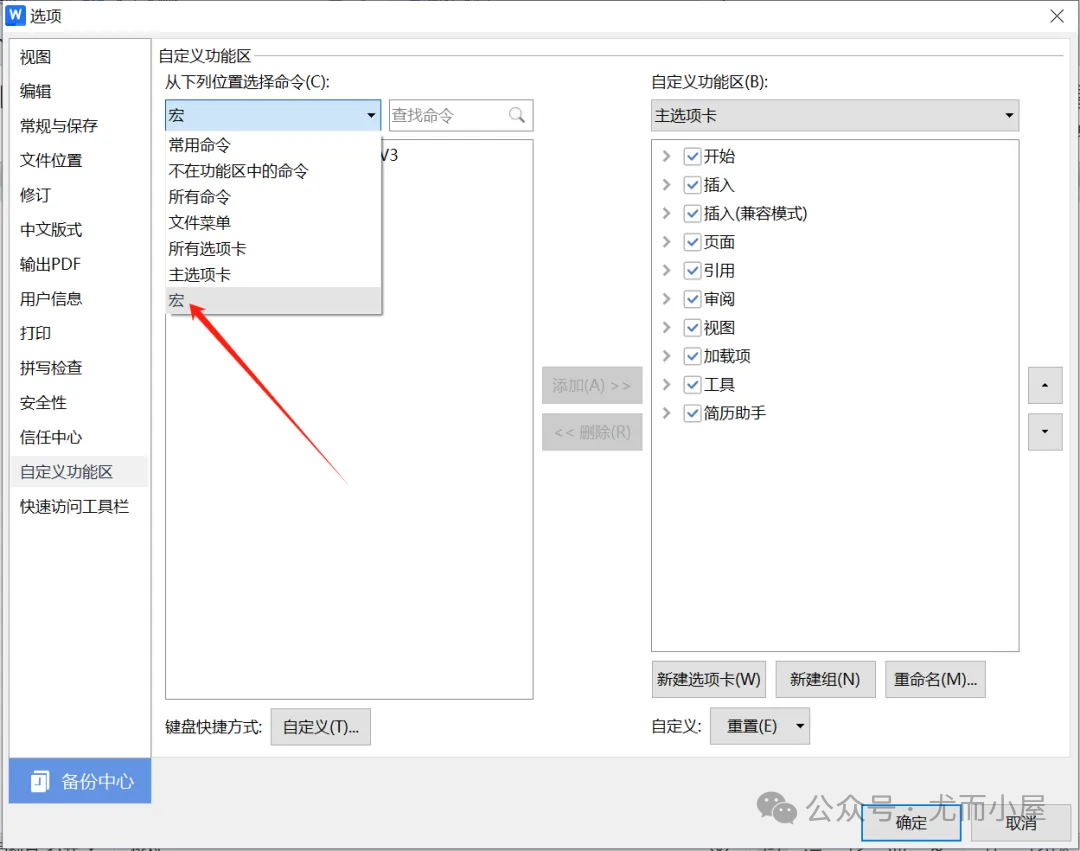
Task: Collapse the 宏 command source dropdown
Action: (273, 115)
